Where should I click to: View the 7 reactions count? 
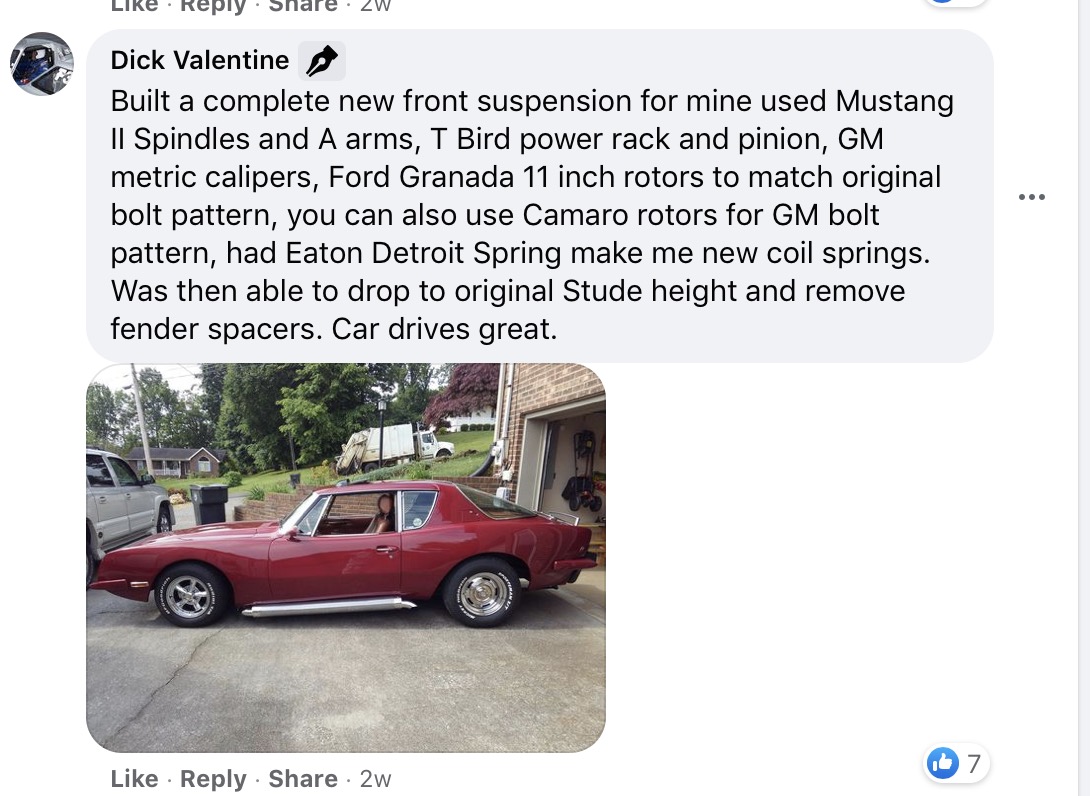973,764
